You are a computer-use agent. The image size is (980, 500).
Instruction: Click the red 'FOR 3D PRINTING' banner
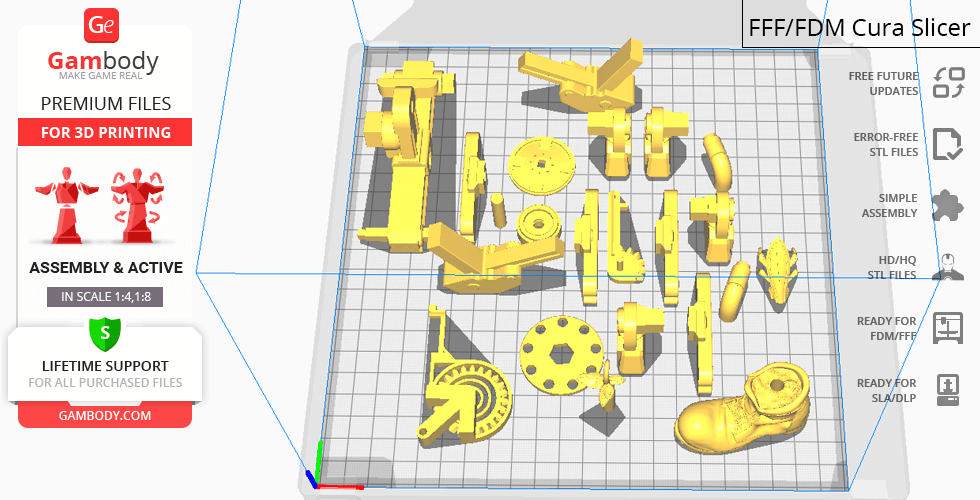click(x=104, y=133)
